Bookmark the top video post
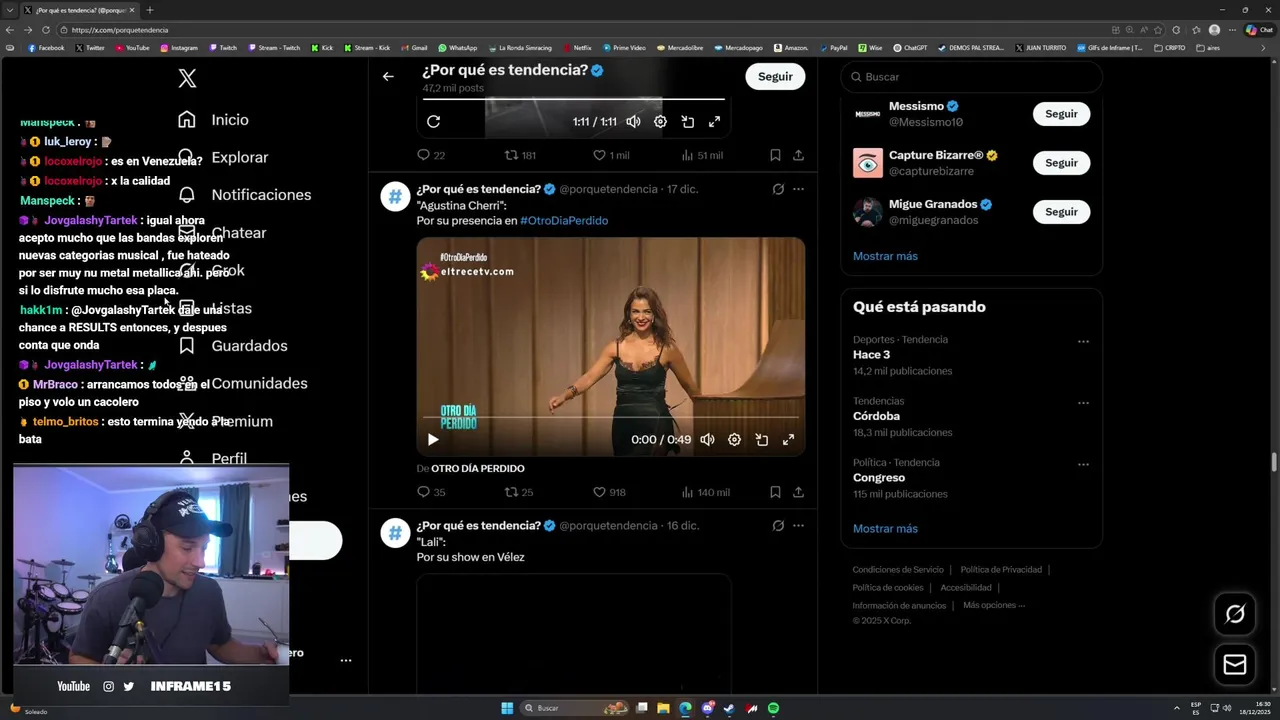Image resolution: width=1280 pixels, height=720 pixels. tap(775, 155)
